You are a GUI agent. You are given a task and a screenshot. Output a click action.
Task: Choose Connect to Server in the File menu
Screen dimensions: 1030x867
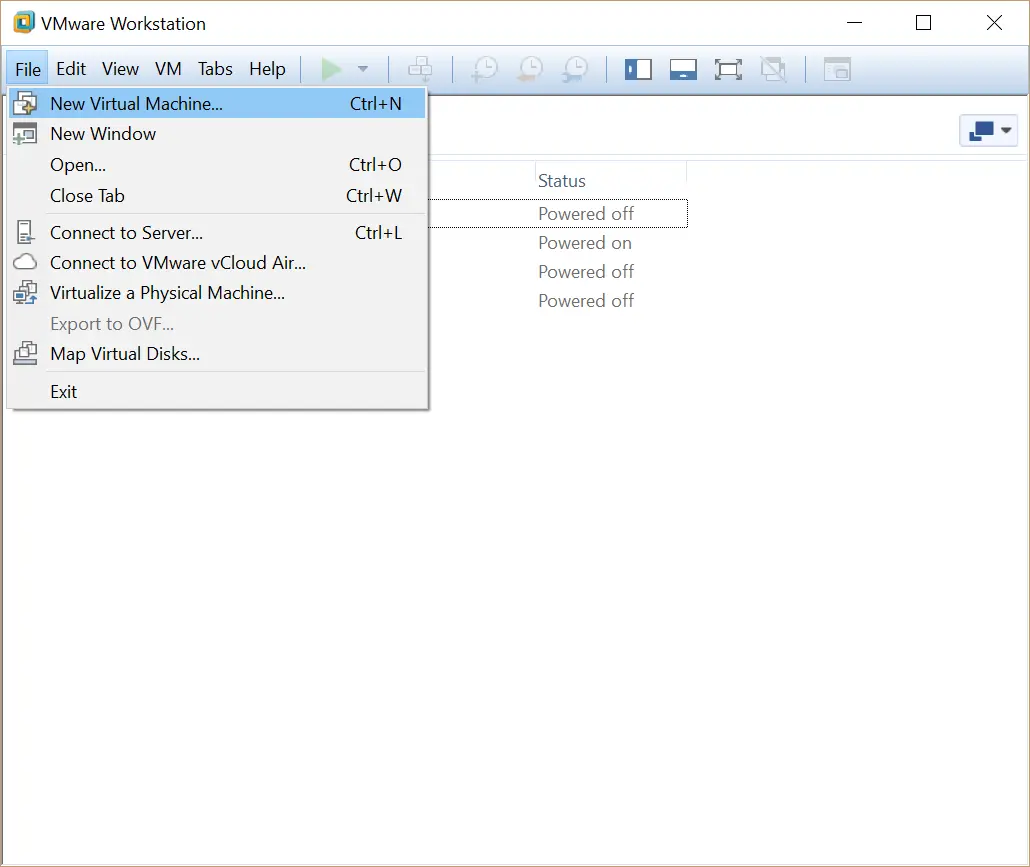pyautogui.click(x=126, y=232)
